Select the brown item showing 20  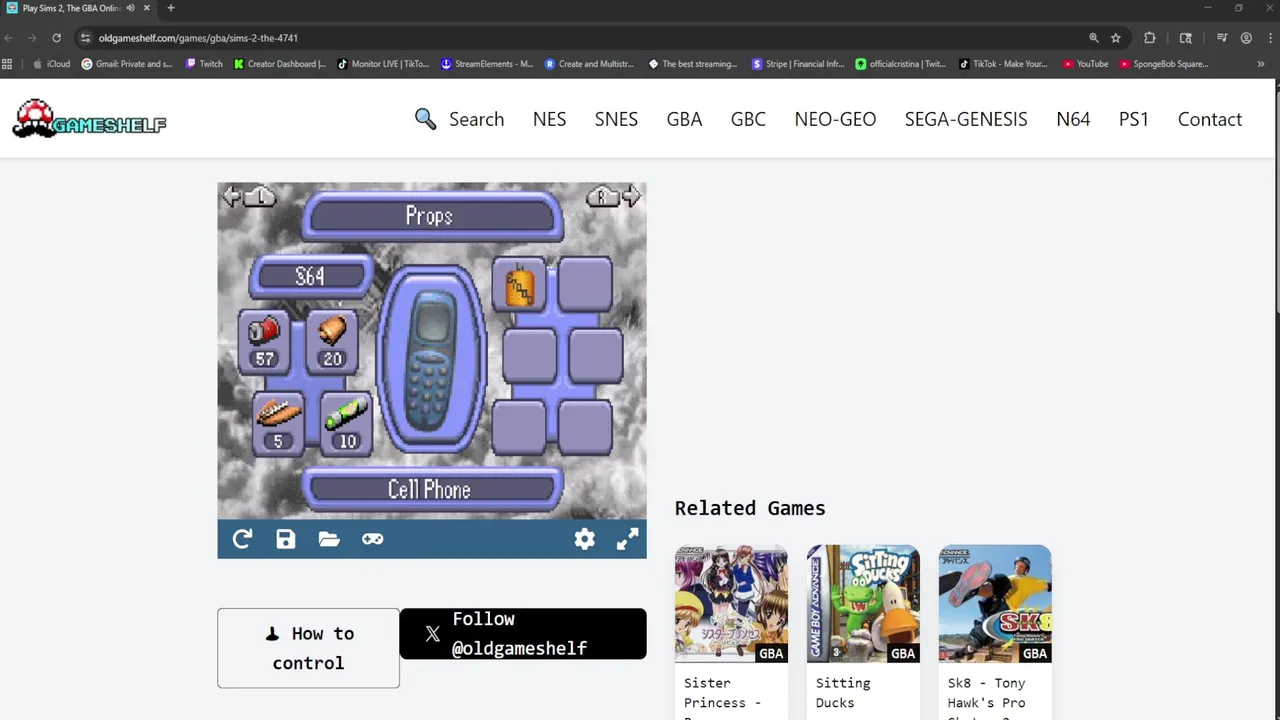coord(332,342)
